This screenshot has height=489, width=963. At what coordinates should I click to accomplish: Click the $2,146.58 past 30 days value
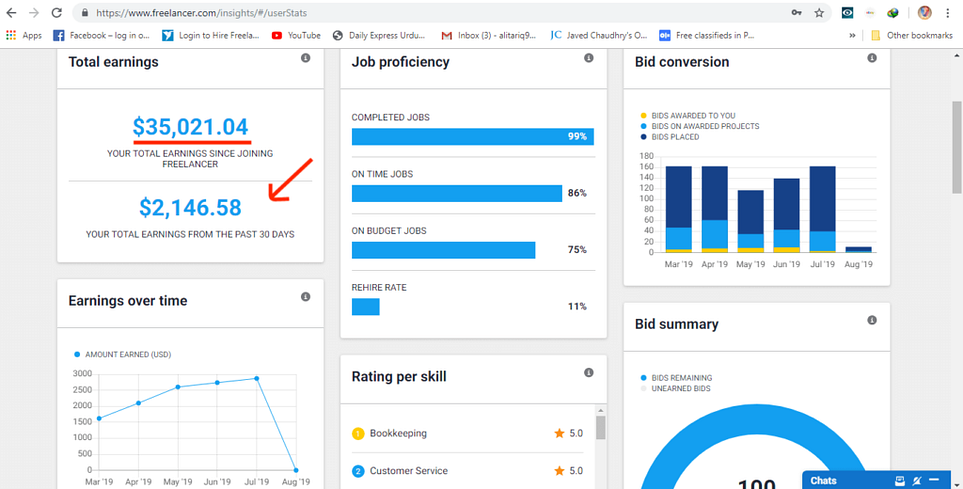[x=190, y=208]
